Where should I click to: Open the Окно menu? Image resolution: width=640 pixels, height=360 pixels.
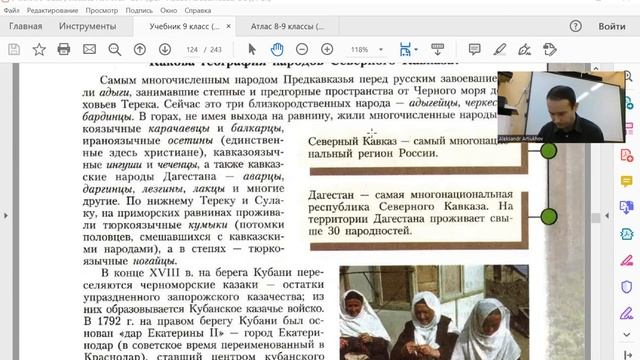pos(169,10)
